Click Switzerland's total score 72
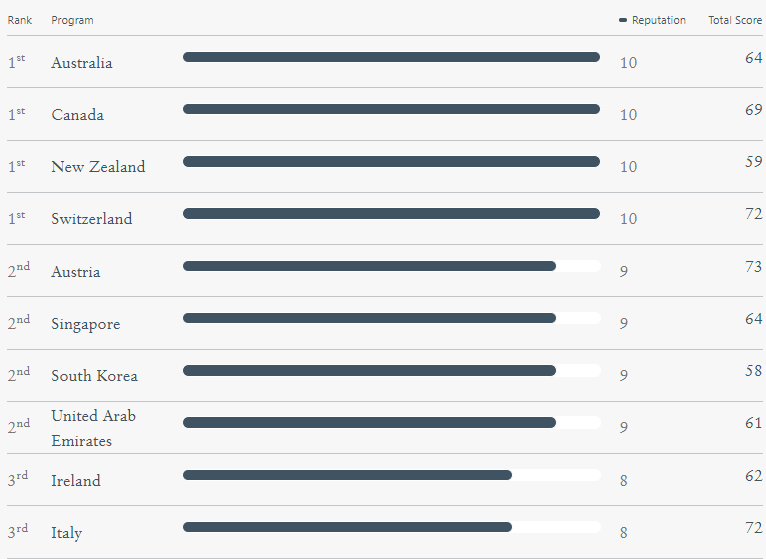 point(753,214)
